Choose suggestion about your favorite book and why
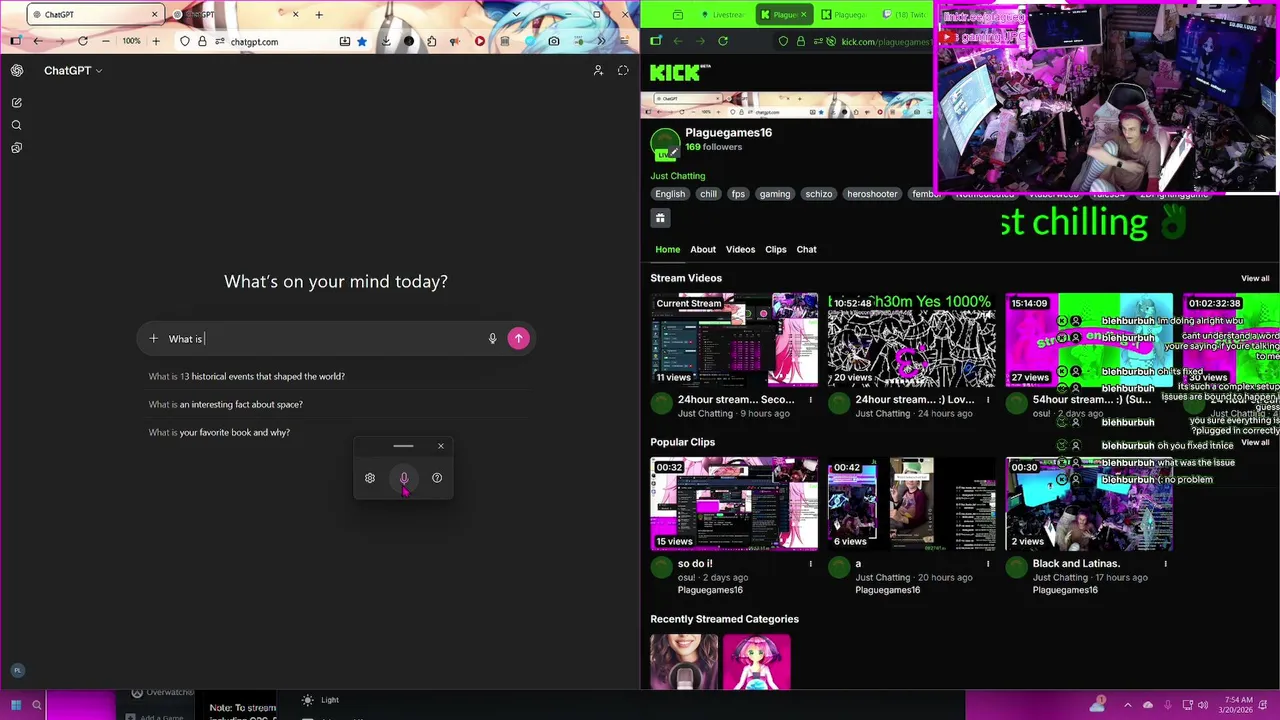Image resolution: width=1280 pixels, height=720 pixels. (x=219, y=432)
